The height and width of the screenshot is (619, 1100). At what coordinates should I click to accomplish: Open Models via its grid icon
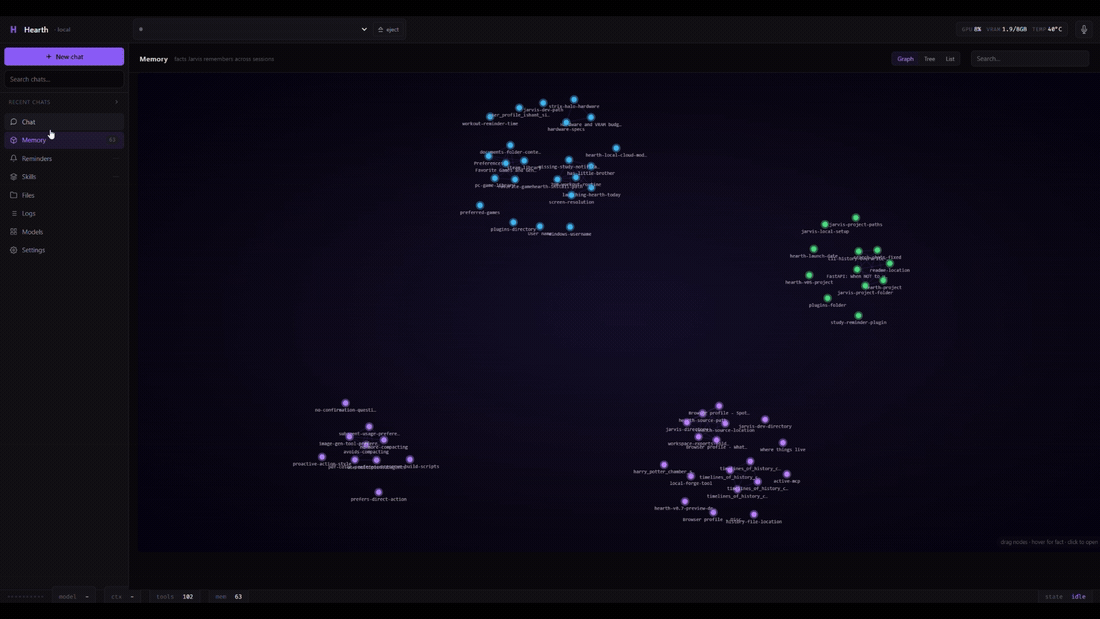click(x=13, y=232)
